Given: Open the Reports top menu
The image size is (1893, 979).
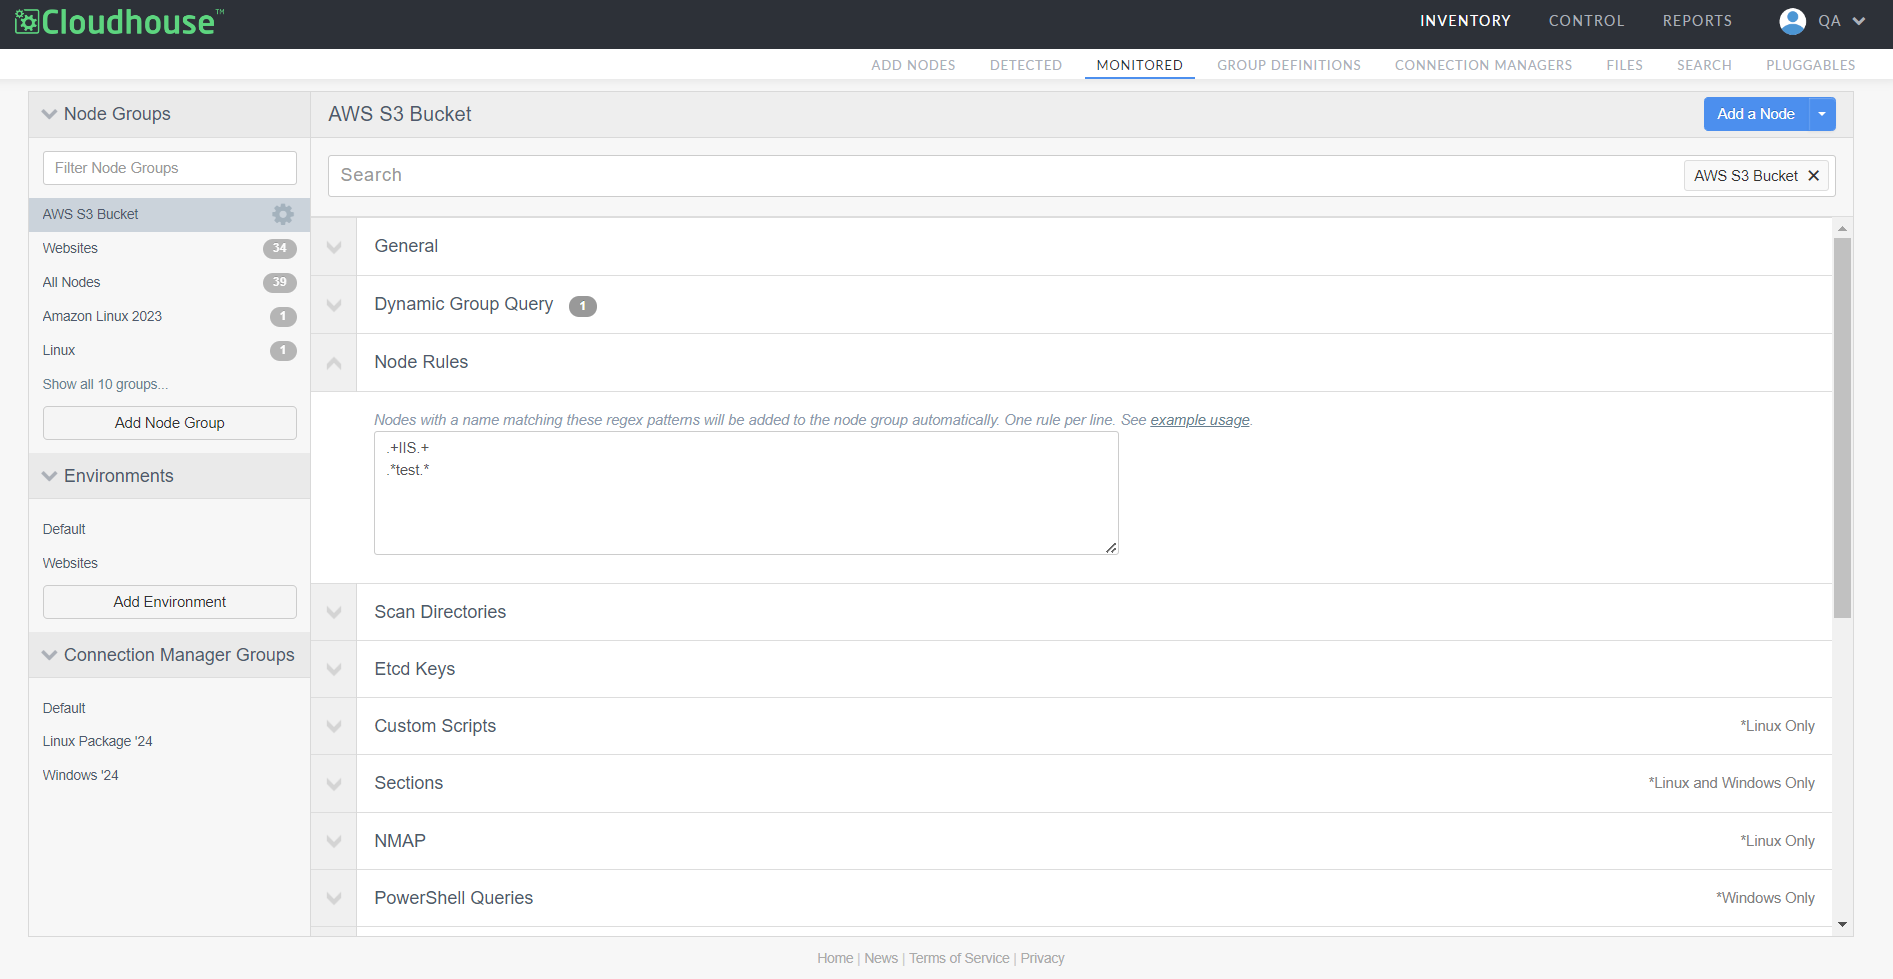Looking at the screenshot, I should click(1697, 21).
